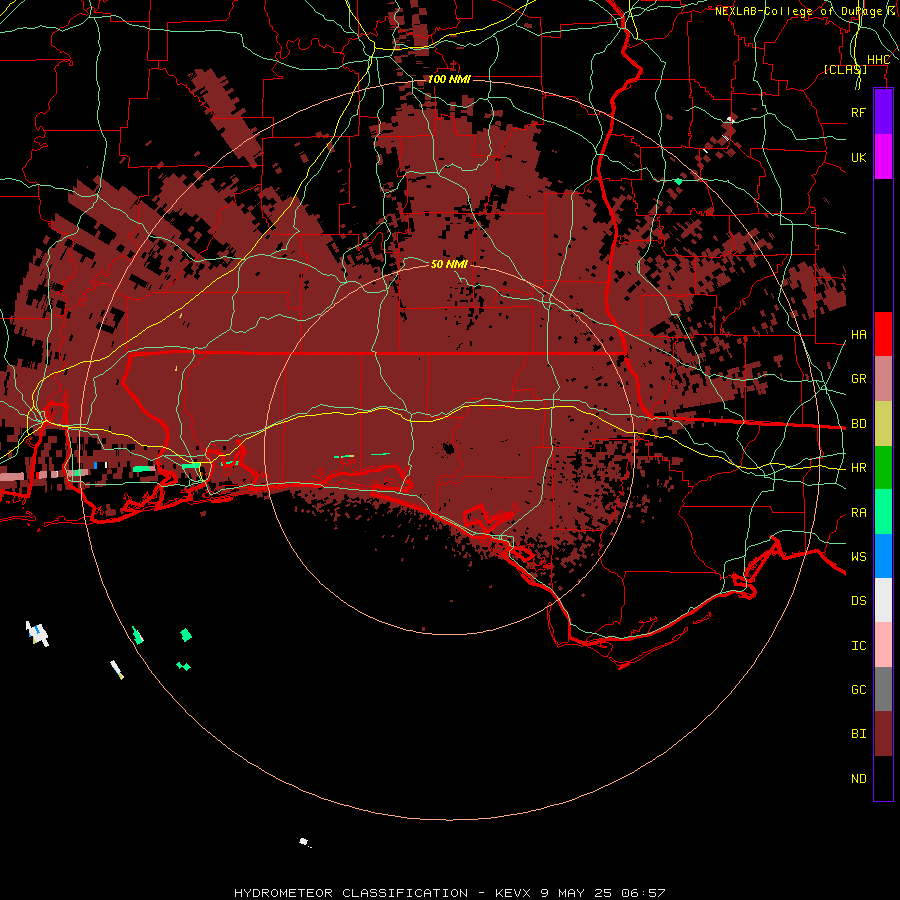The image size is (900, 900).
Task: Click the white DS legend swatch
Action: tap(883, 600)
